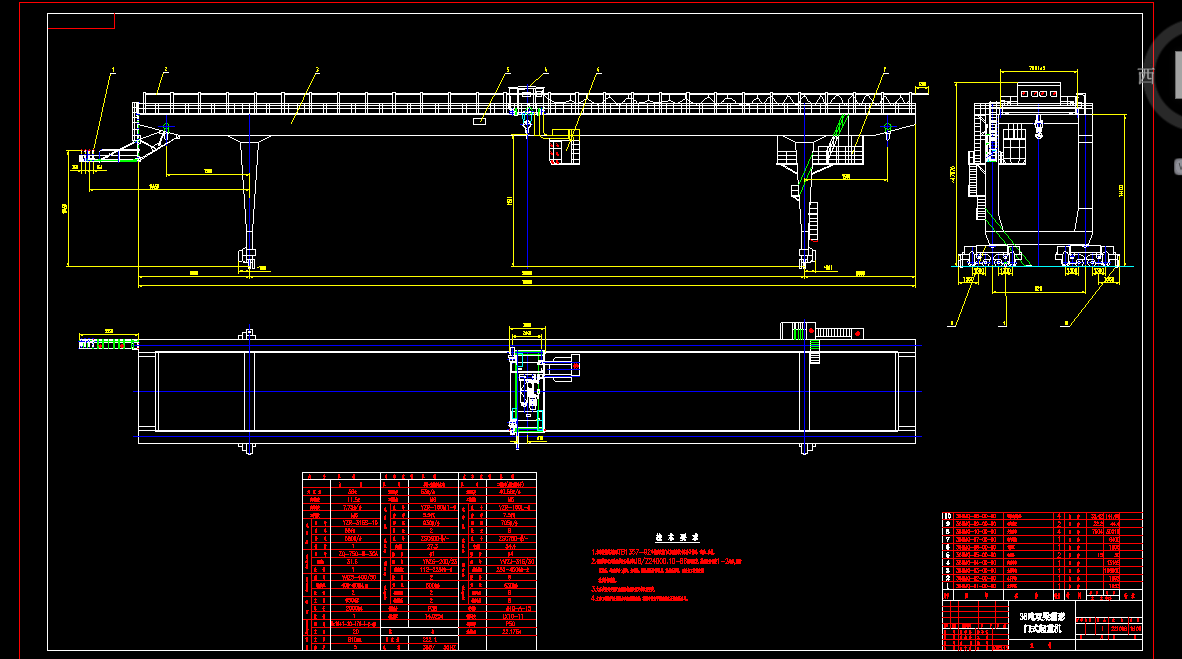Select the 38t value in parameter table
Screen dimensions: 1182x659
[353, 492]
